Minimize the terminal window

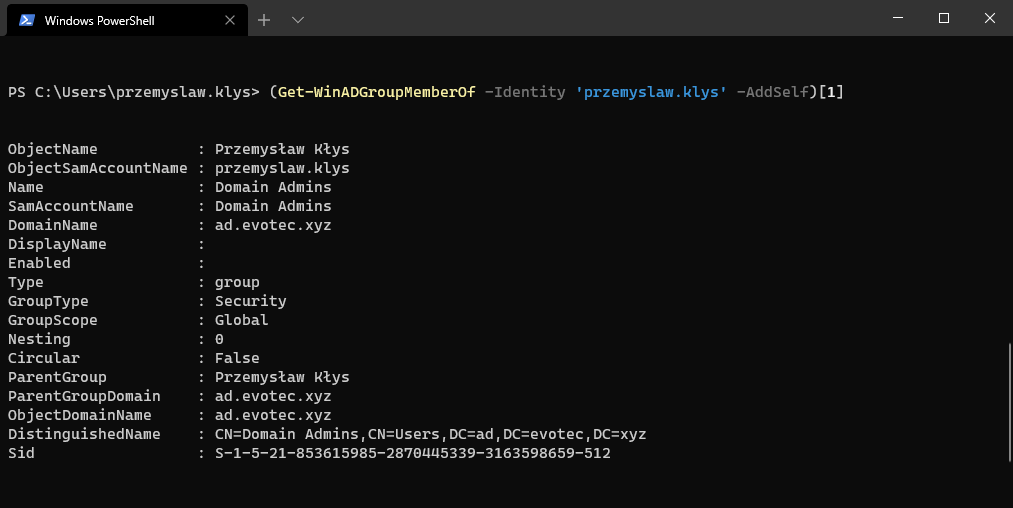click(x=897, y=18)
